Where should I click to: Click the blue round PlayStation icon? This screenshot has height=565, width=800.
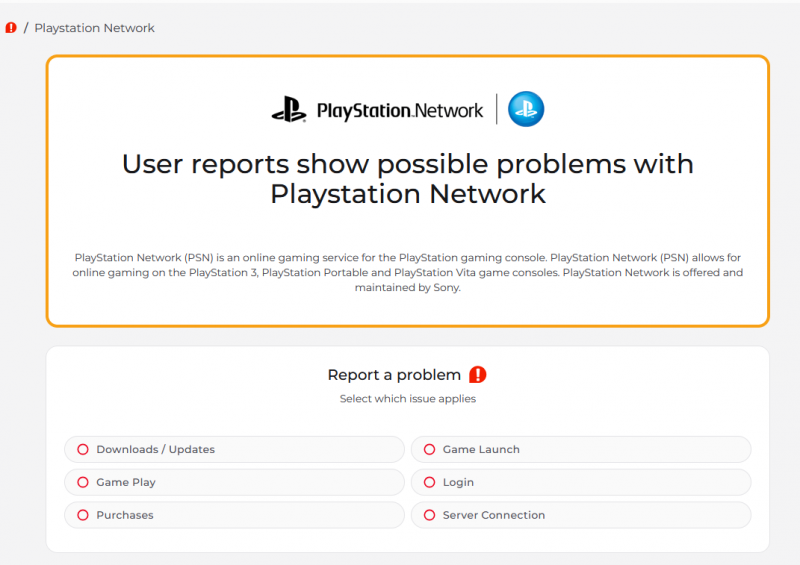point(526,109)
